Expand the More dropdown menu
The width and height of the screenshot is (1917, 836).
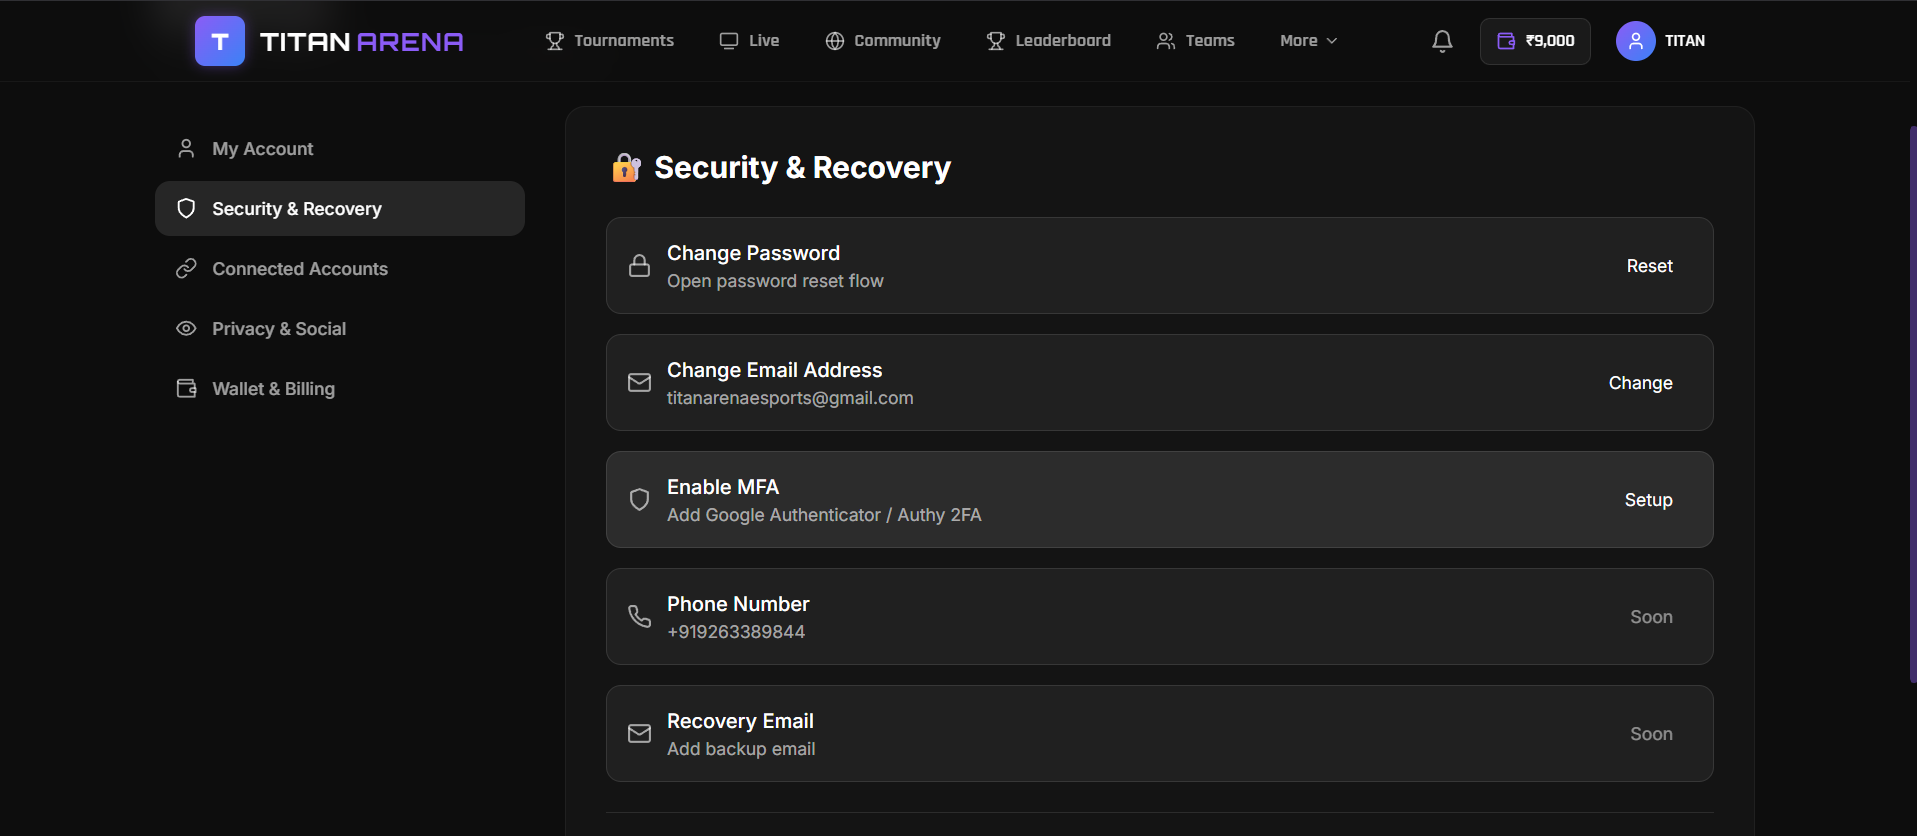pyautogui.click(x=1308, y=41)
